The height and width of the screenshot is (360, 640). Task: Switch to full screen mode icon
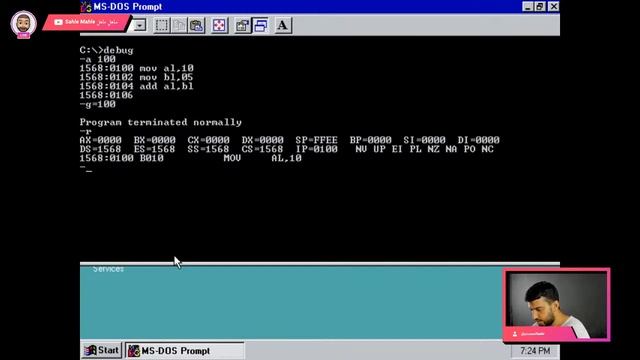[219, 25]
